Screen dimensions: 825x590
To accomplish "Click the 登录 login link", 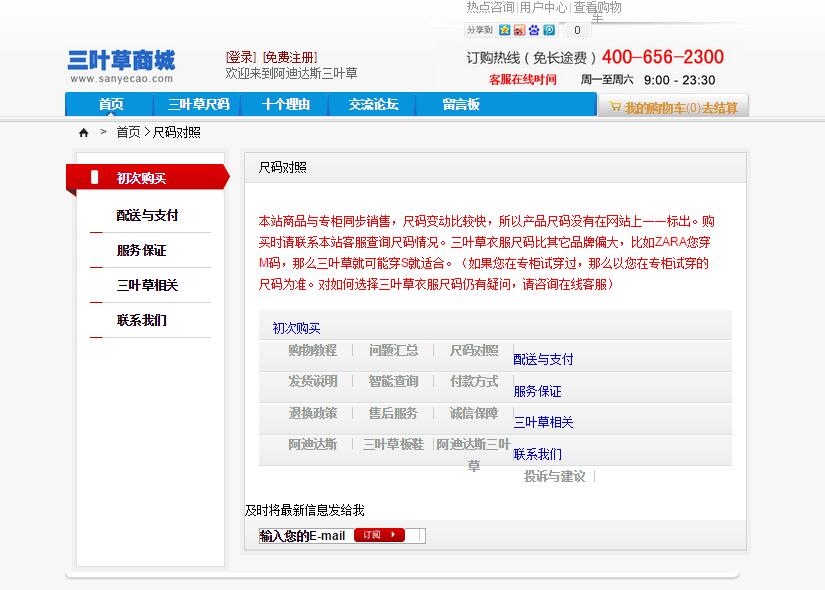I will click(241, 57).
